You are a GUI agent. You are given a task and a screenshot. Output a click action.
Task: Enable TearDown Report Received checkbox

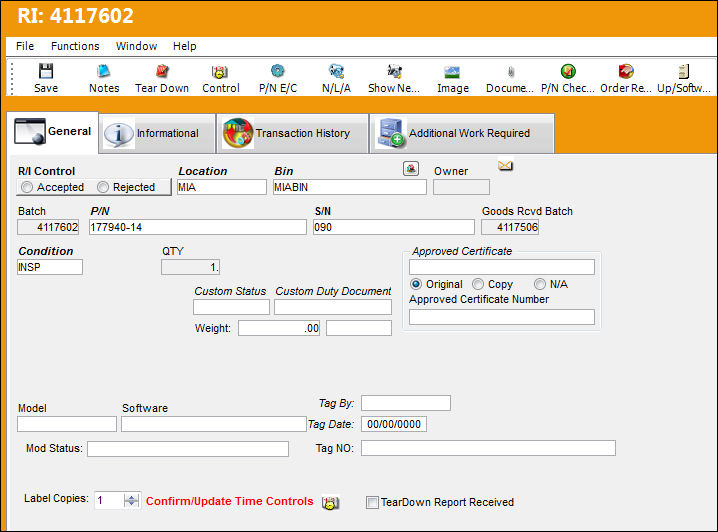coord(372,502)
